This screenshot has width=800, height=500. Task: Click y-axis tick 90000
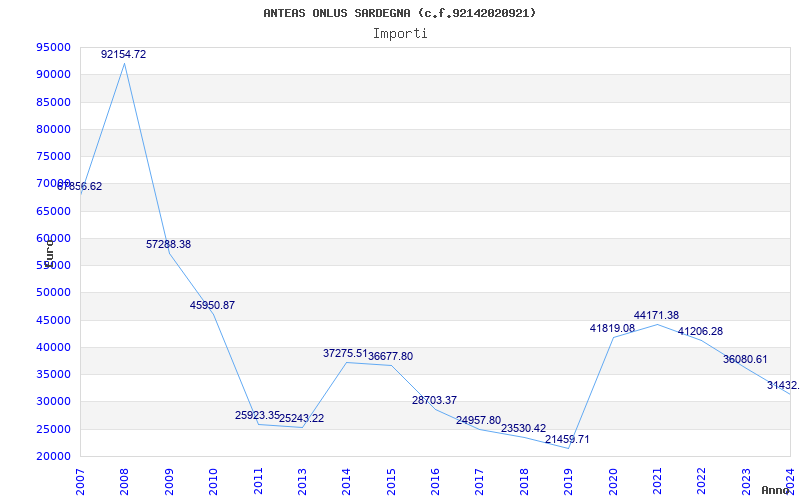pyautogui.click(x=54, y=74)
